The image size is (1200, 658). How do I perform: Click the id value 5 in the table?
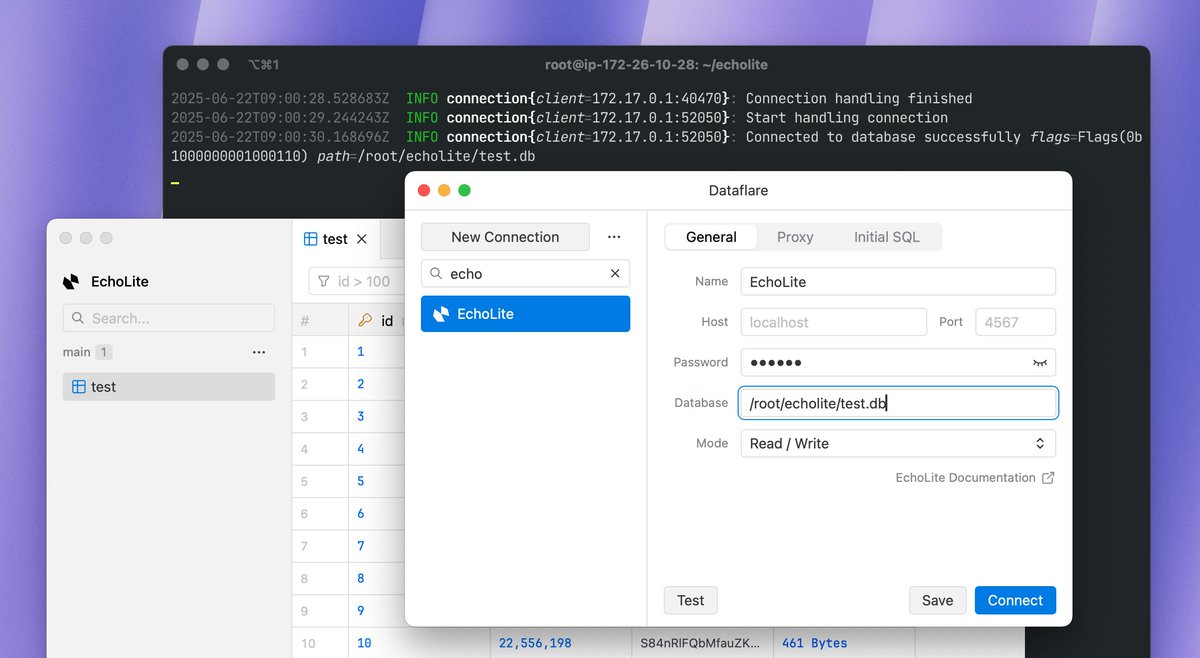(361, 481)
